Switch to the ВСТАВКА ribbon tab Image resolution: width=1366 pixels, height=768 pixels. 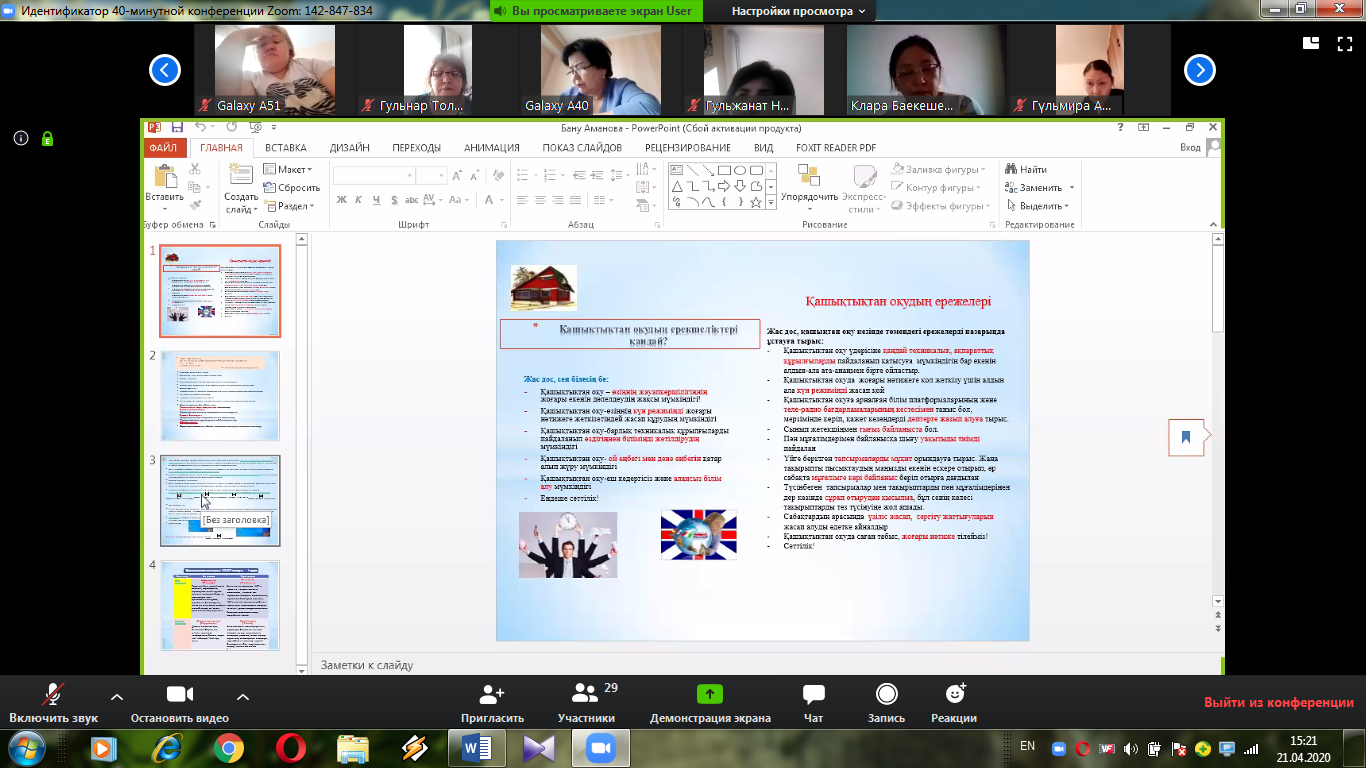pyautogui.click(x=286, y=148)
